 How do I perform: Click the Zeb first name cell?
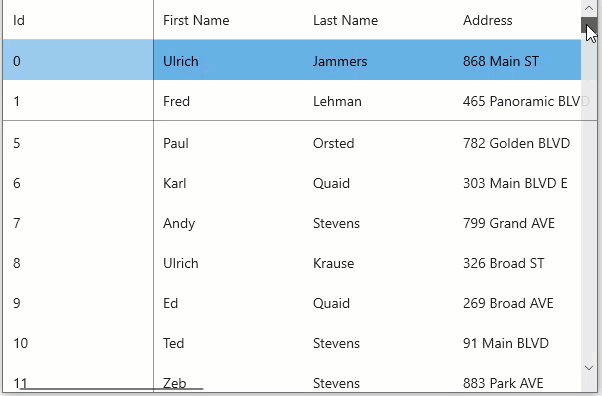click(x=228, y=378)
